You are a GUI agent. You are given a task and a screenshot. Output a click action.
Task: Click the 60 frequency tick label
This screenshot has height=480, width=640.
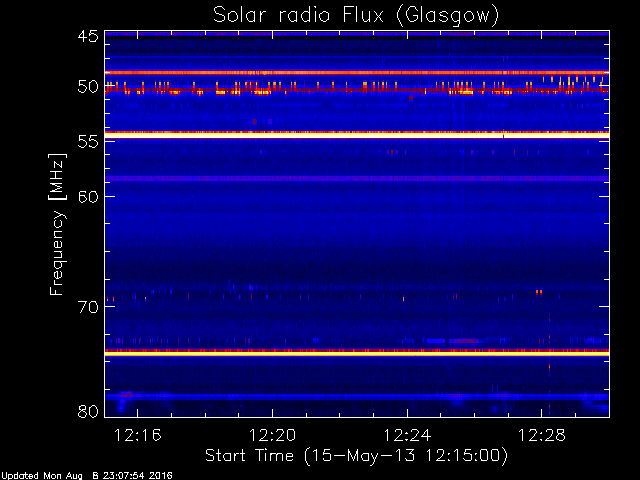tap(88, 196)
